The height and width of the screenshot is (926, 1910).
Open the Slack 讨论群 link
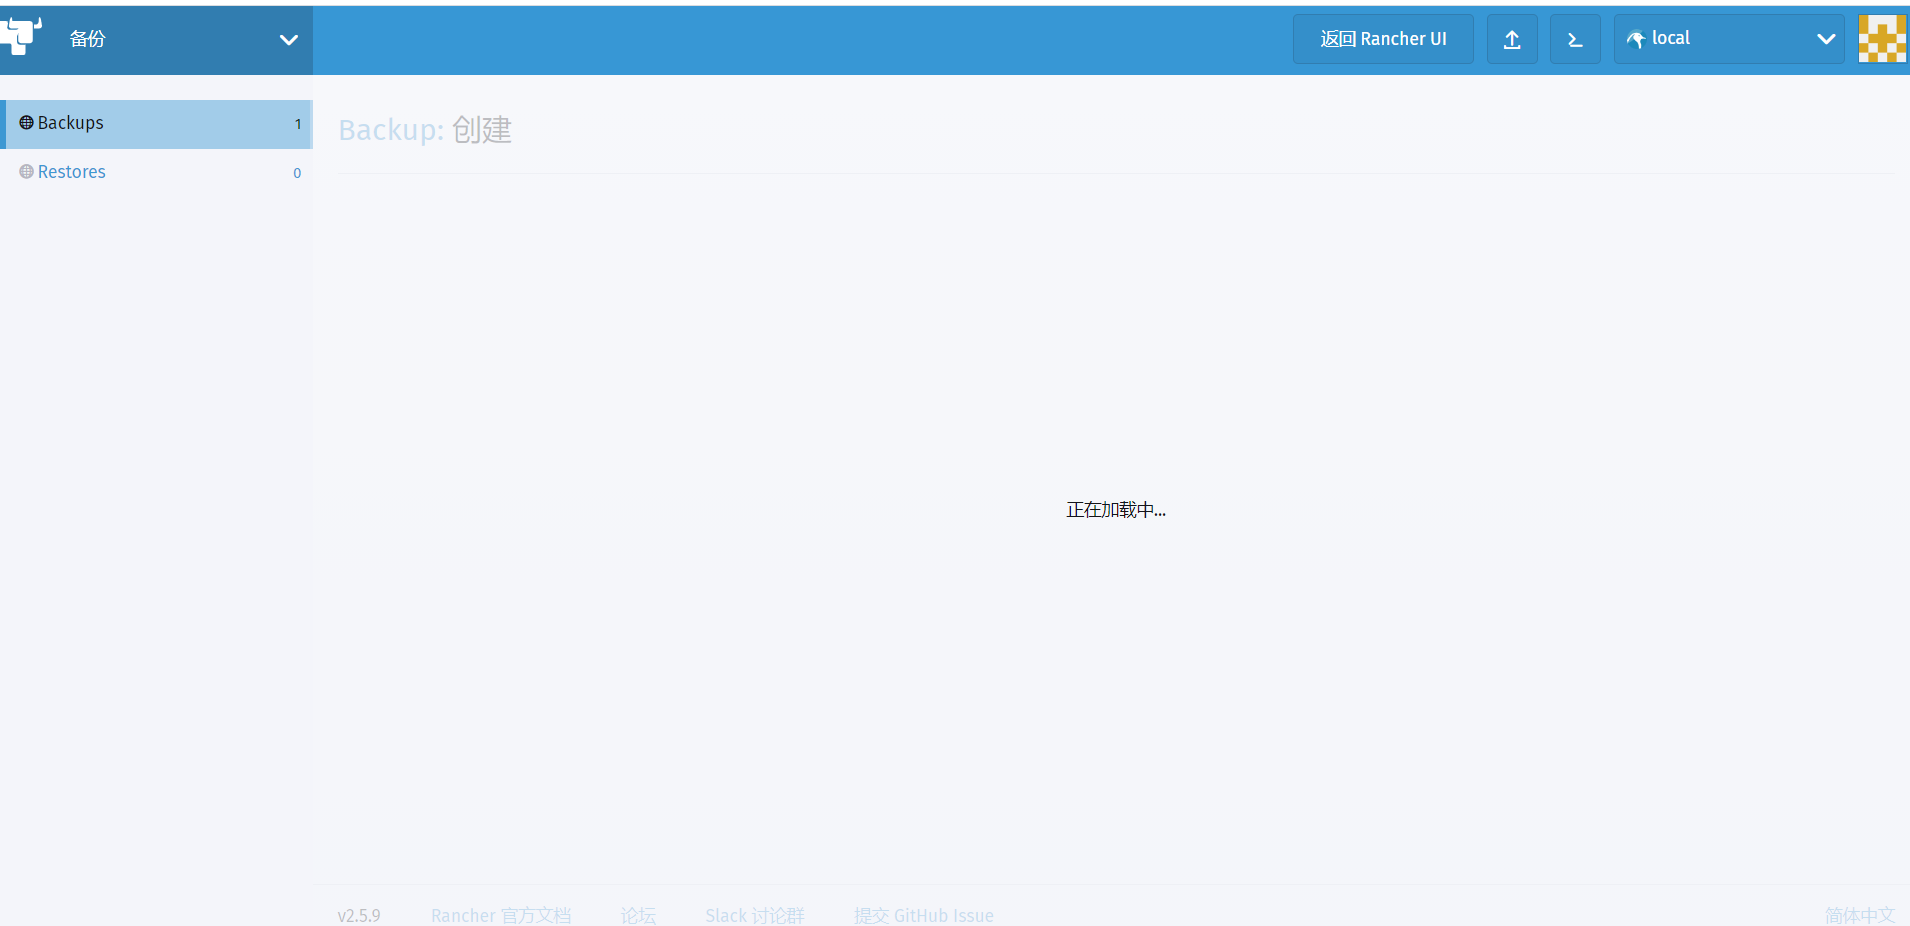click(754, 914)
